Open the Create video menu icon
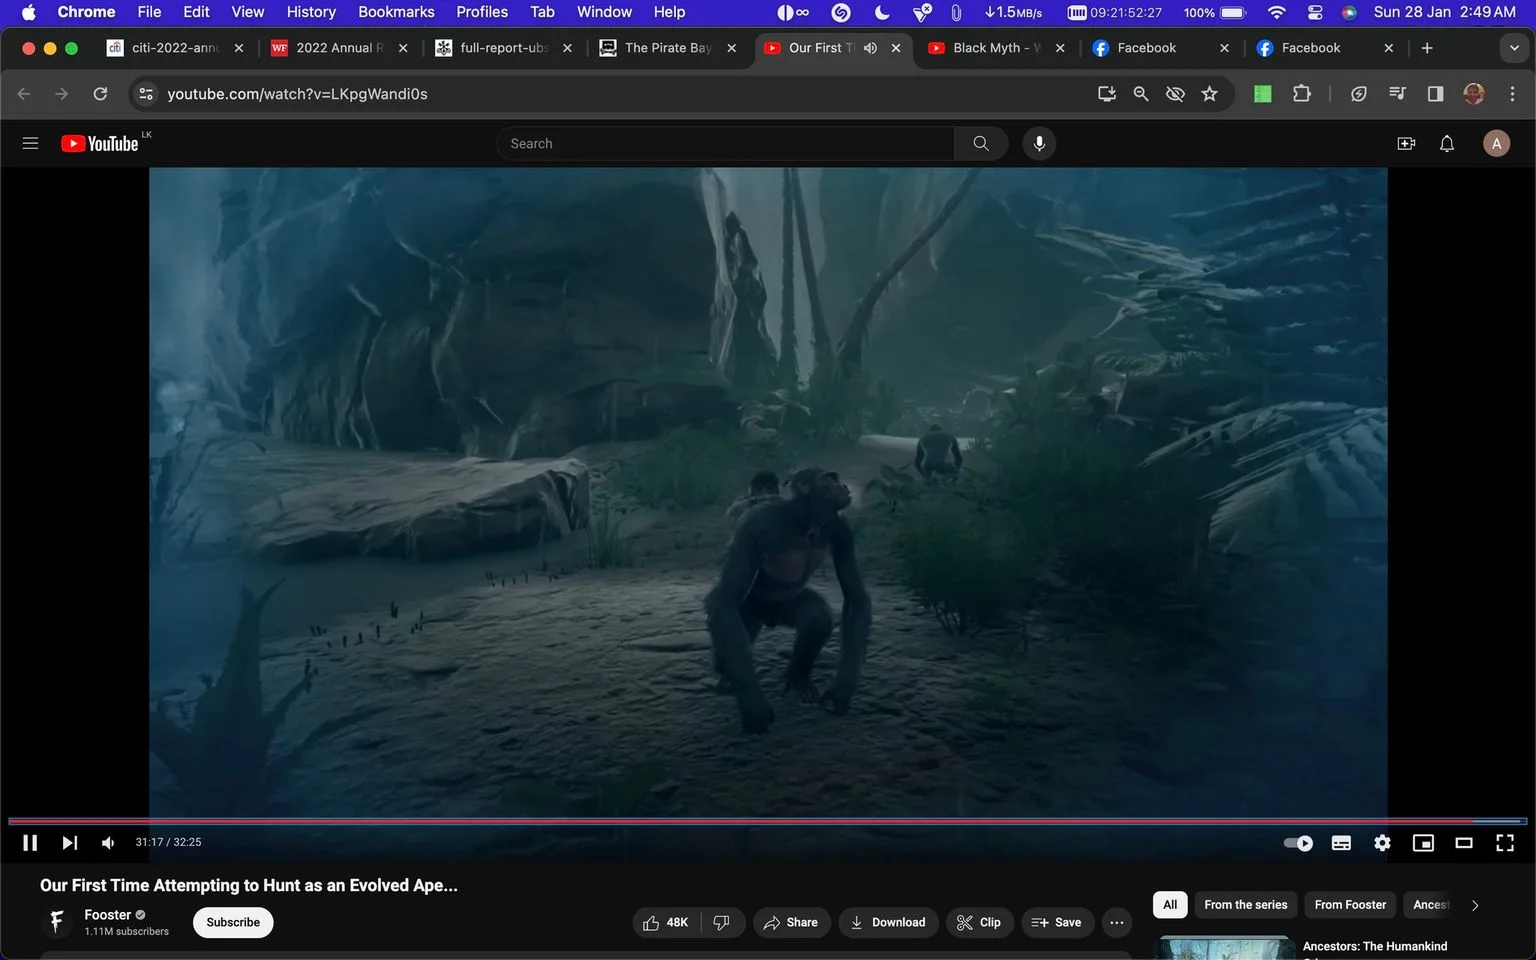 coord(1406,144)
